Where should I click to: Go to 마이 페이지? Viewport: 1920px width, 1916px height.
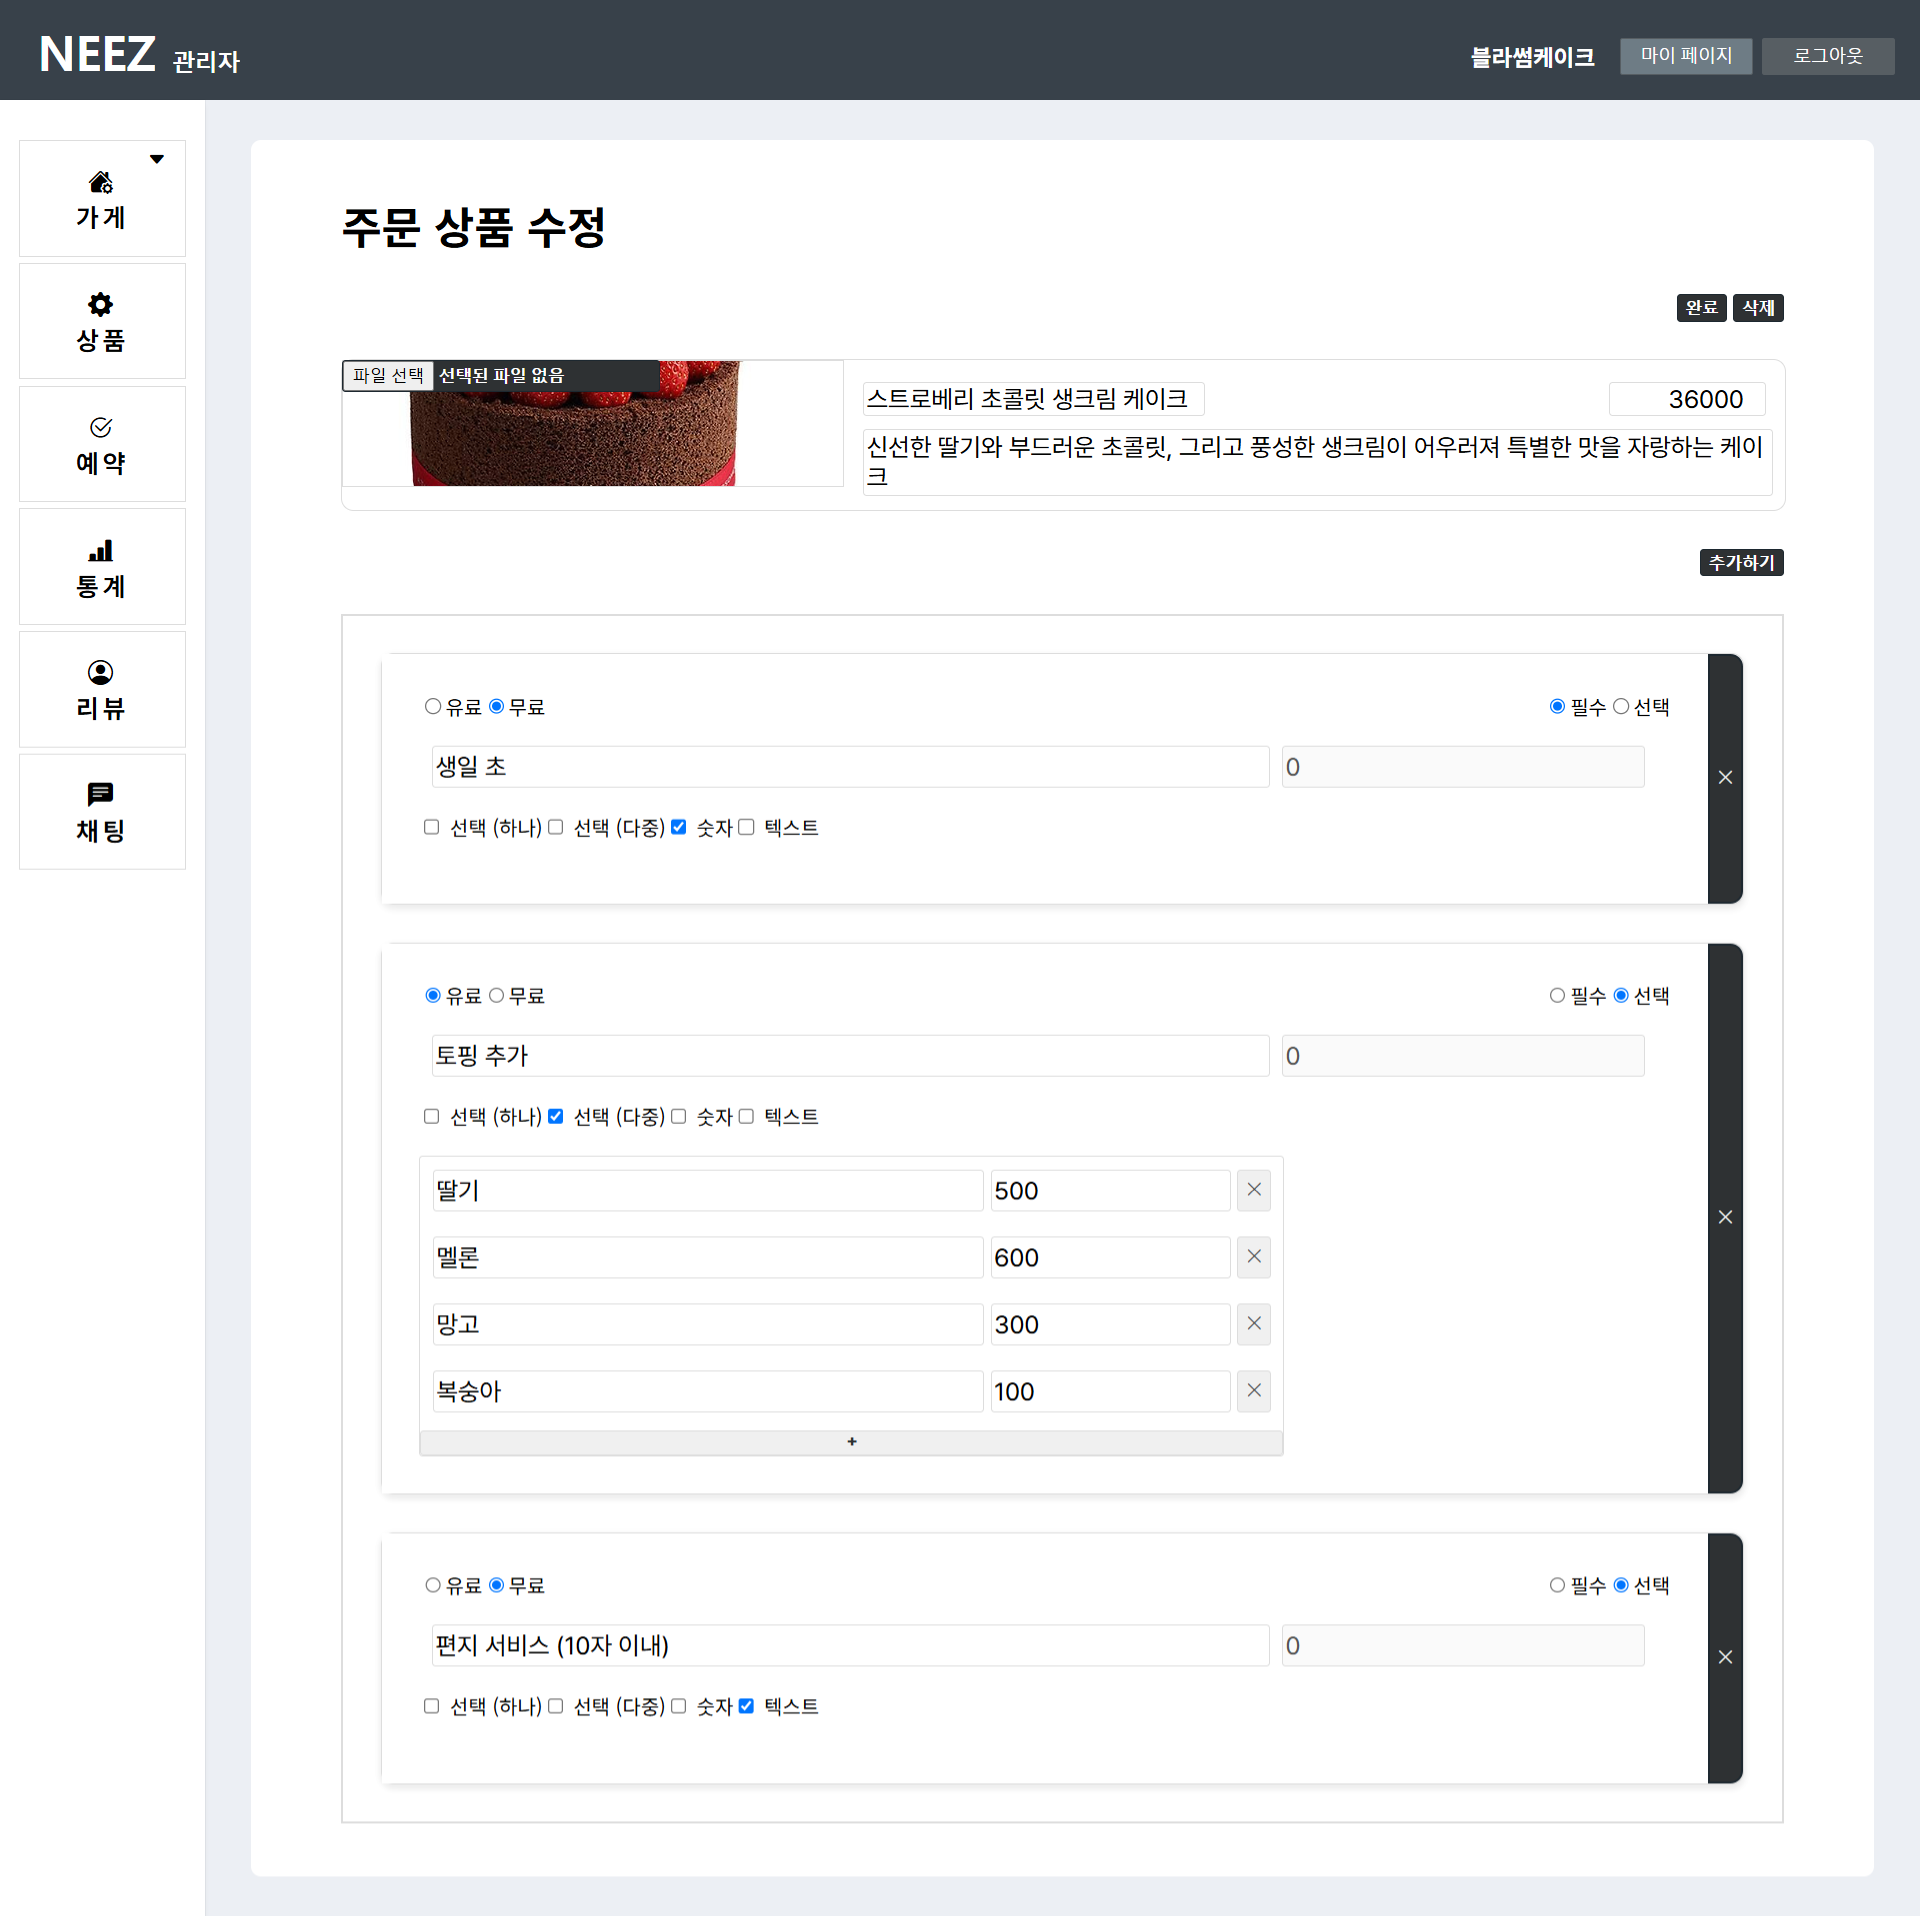1686,56
